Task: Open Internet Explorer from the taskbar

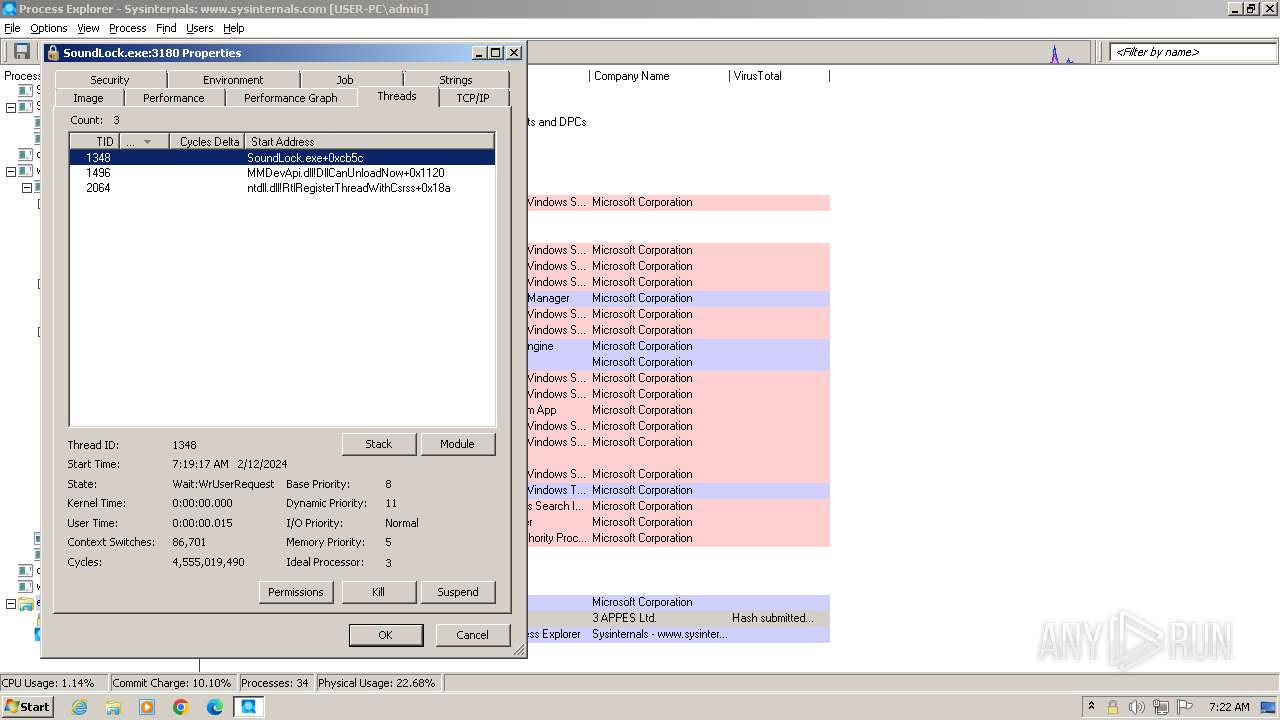Action: [80, 707]
